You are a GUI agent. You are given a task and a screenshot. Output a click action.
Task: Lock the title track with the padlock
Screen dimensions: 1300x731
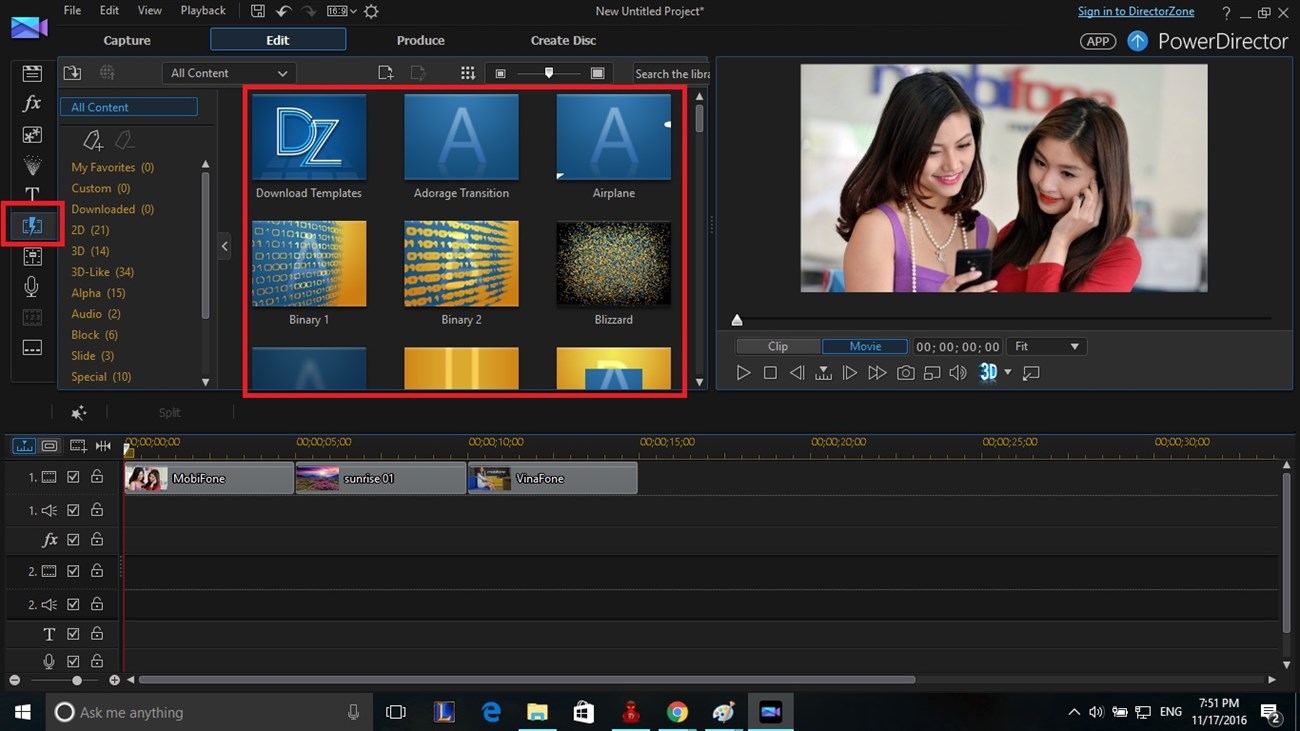pyautogui.click(x=97, y=633)
